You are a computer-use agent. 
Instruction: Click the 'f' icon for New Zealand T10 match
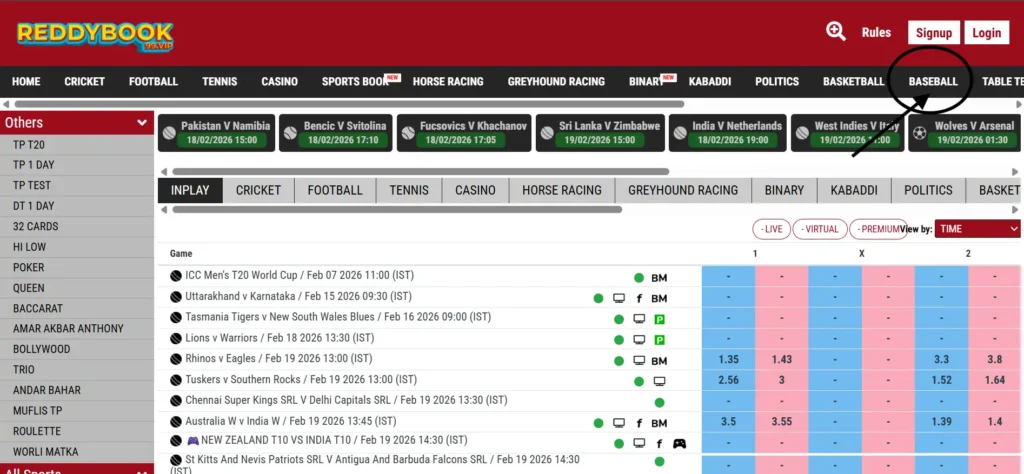click(660, 444)
